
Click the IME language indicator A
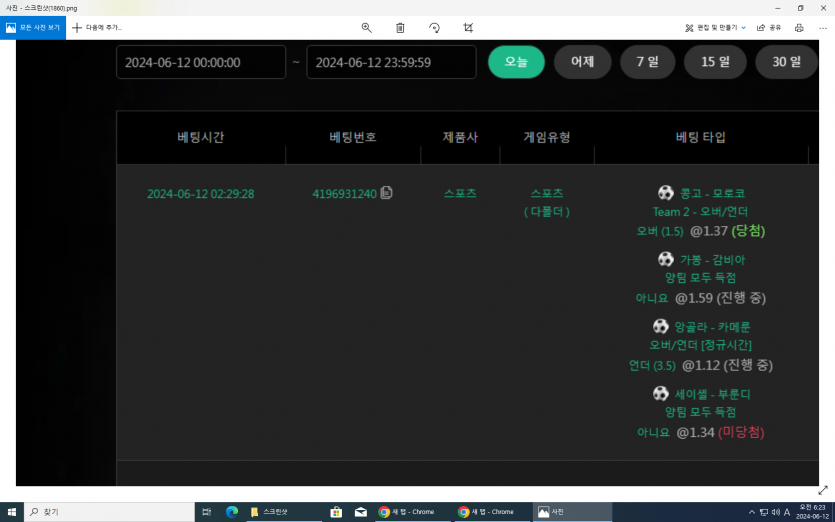pos(787,512)
